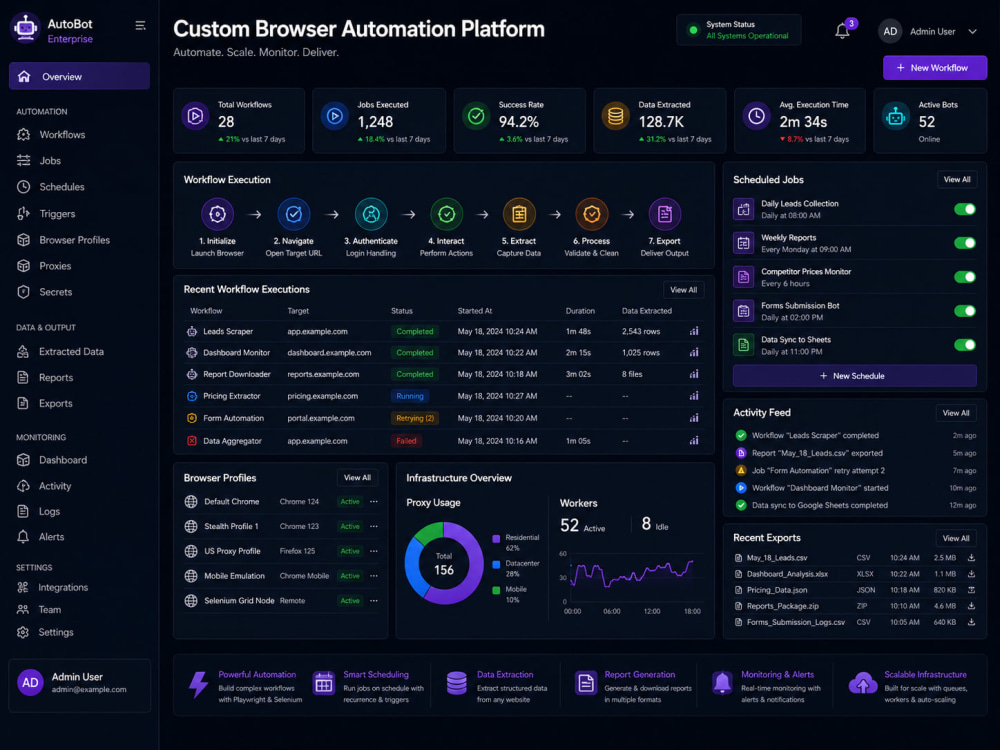Collapse the sidebar with the menu icon
The width and height of the screenshot is (1000, 750).
[140, 26]
